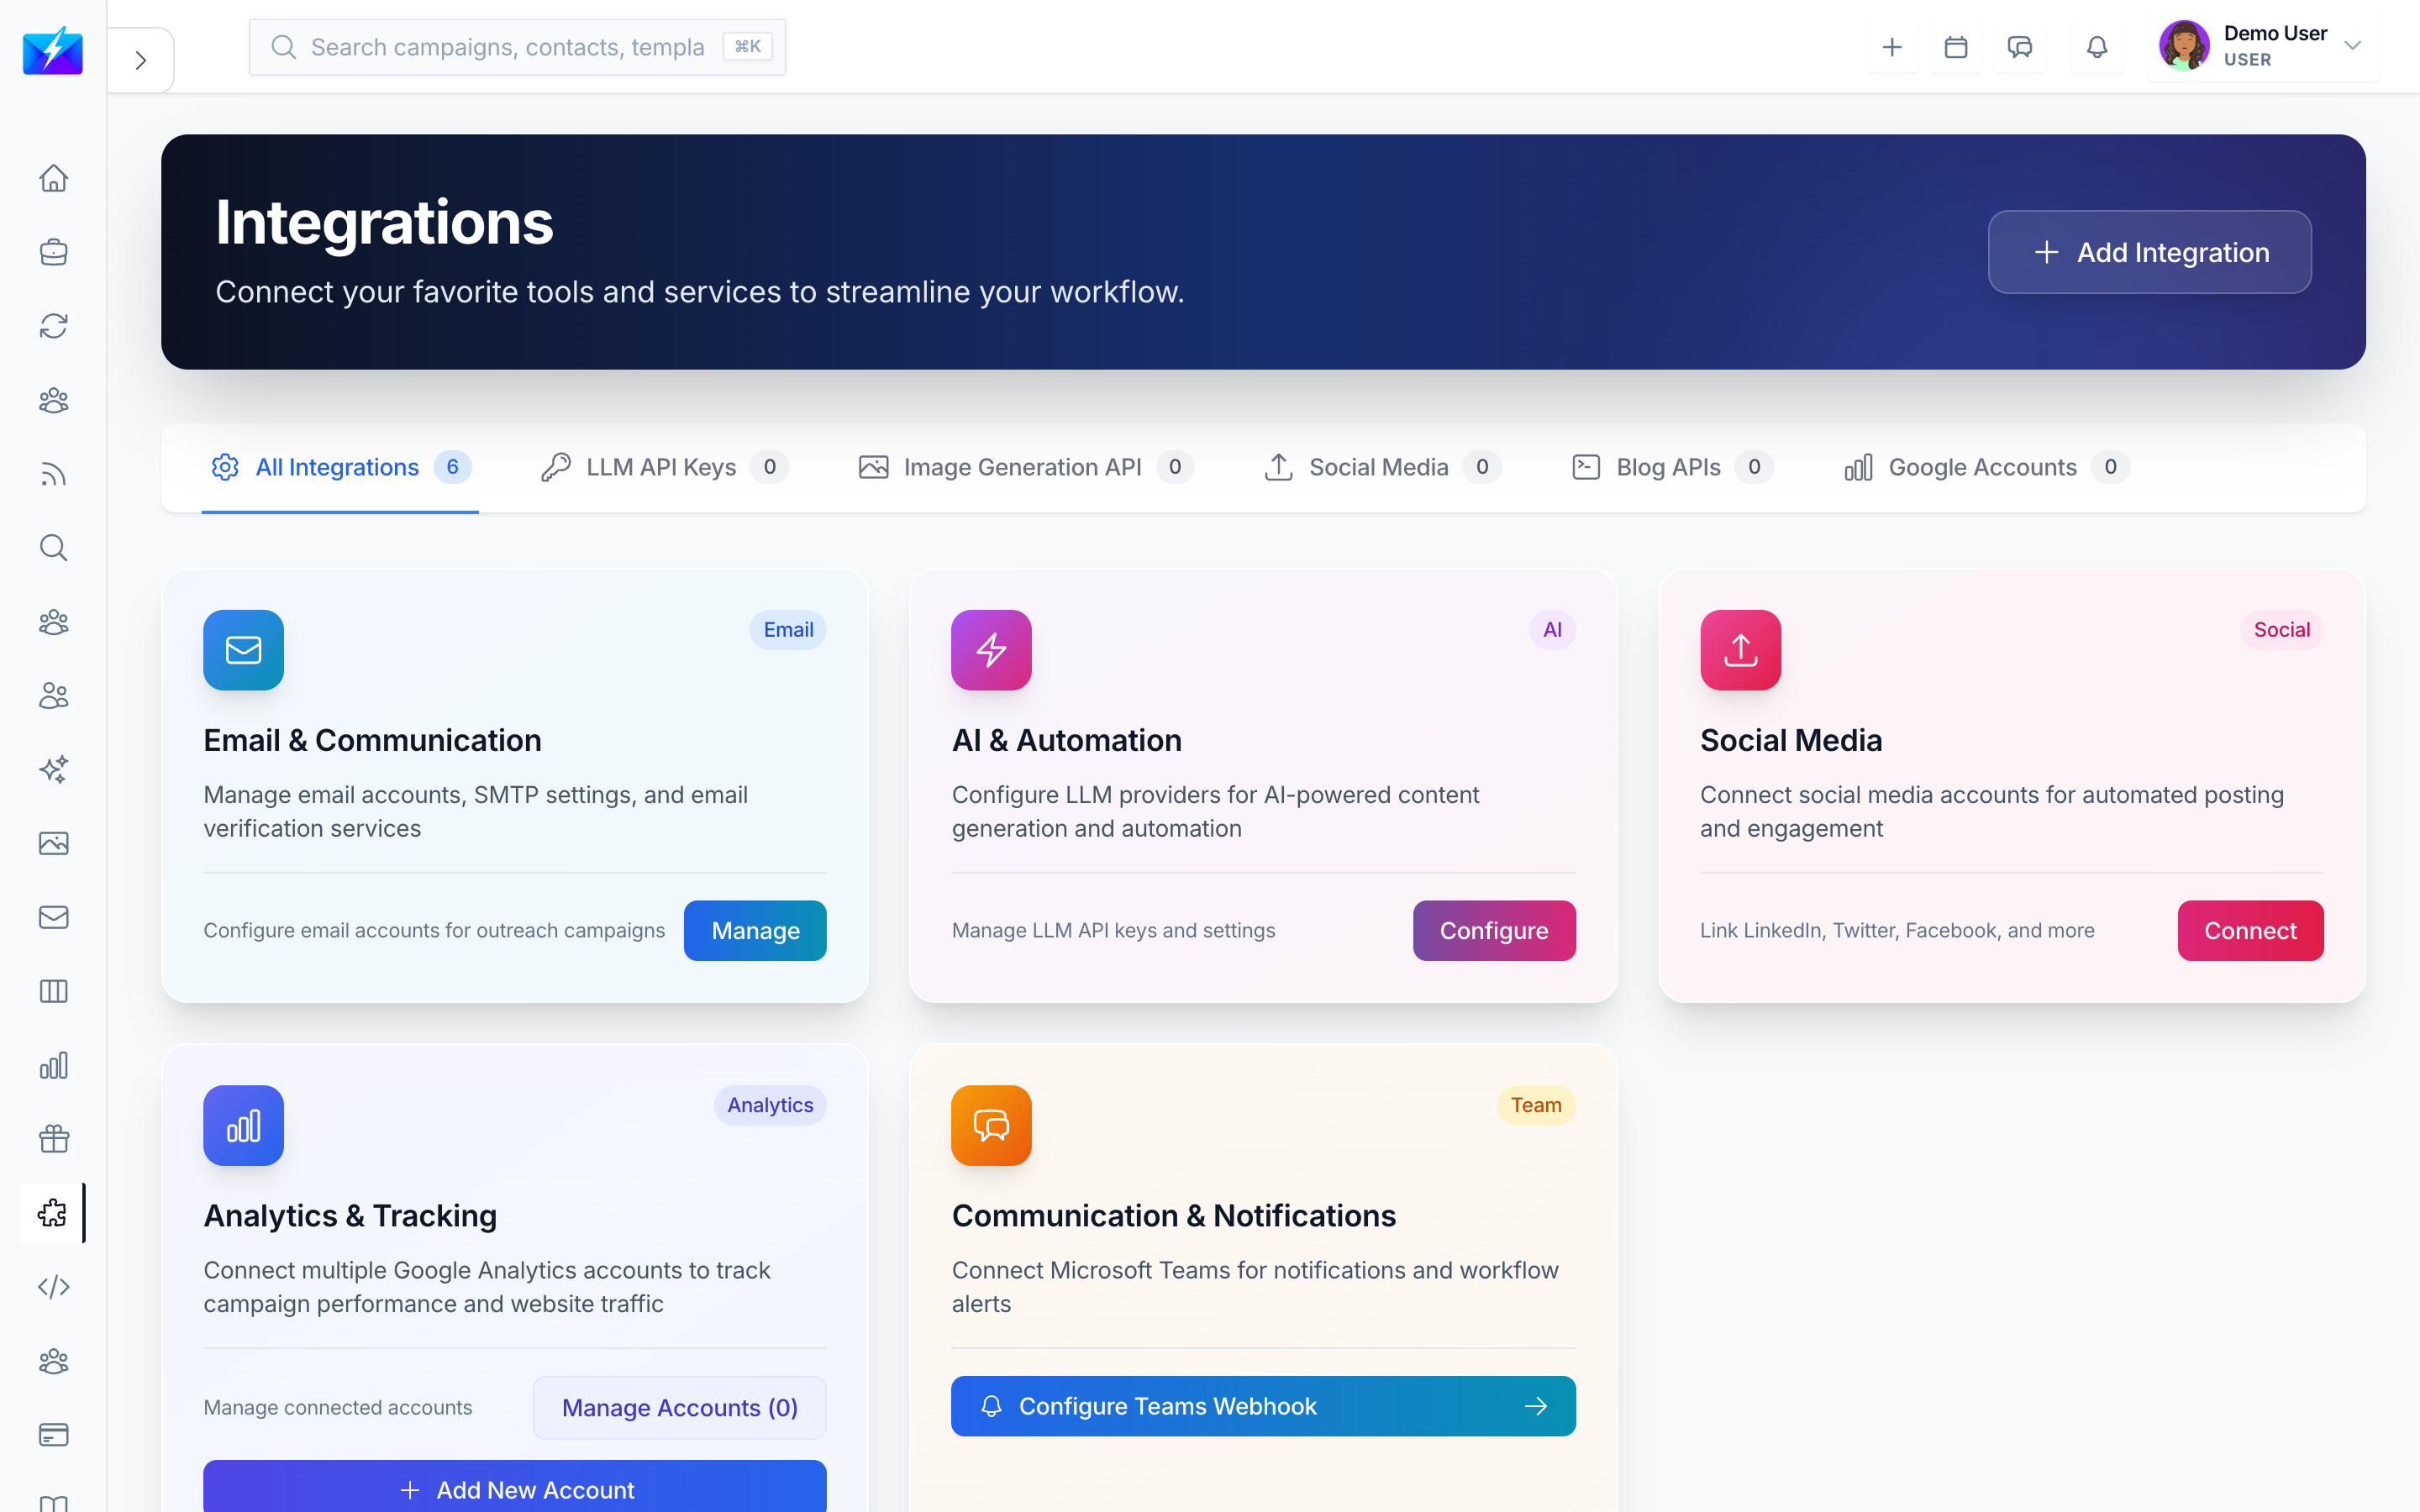Click the purple lightning AI & Automation icon
Viewport: 2420px width, 1512px height.
[x=991, y=650]
